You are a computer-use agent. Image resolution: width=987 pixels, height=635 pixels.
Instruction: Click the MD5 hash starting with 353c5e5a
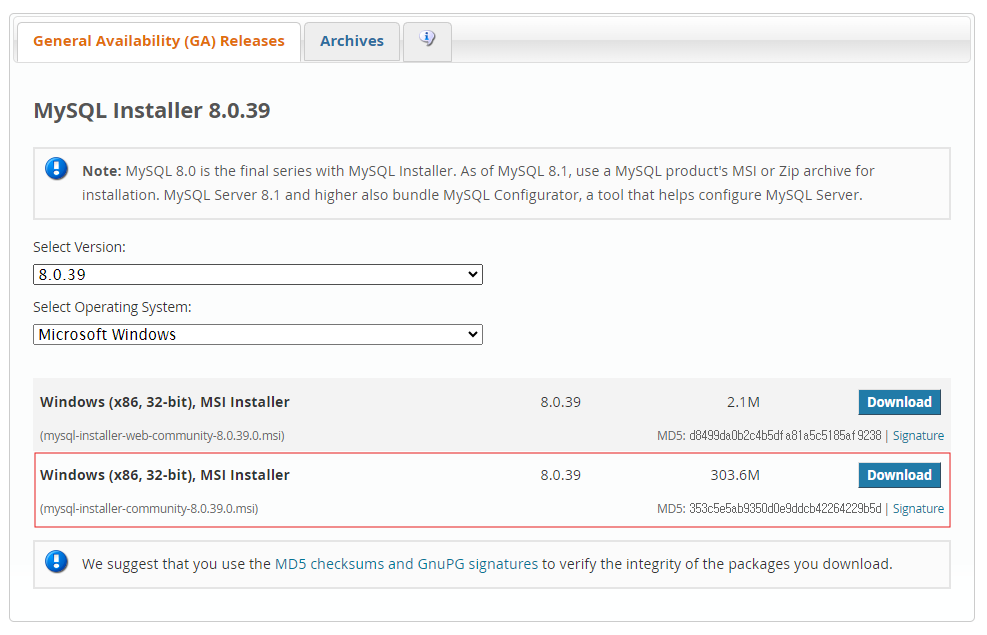pyautogui.click(x=785, y=509)
